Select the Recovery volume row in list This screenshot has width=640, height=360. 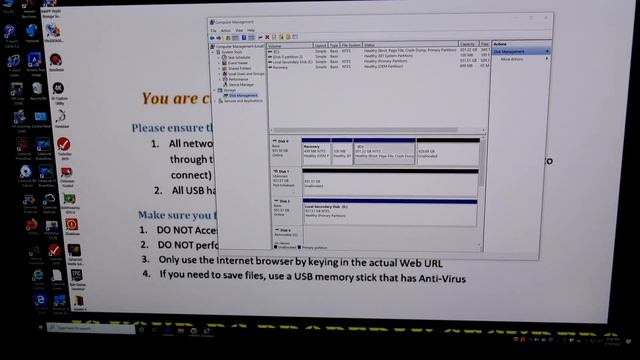point(378,67)
